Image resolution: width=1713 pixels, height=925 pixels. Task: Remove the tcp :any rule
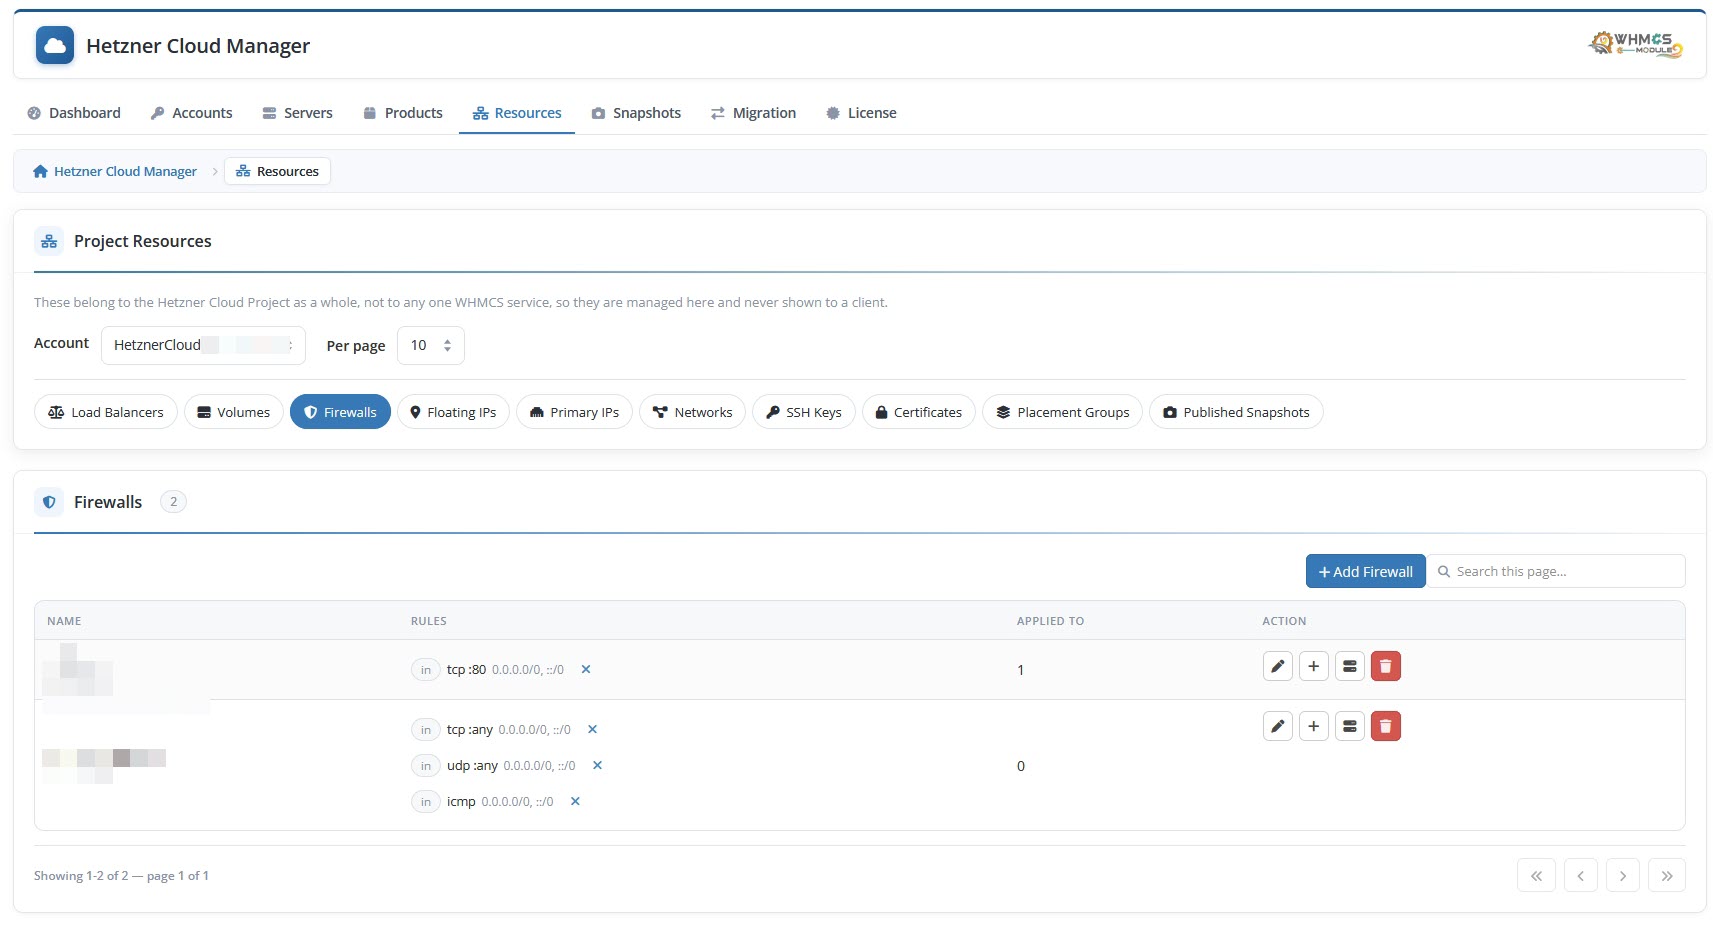pos(592,729)
